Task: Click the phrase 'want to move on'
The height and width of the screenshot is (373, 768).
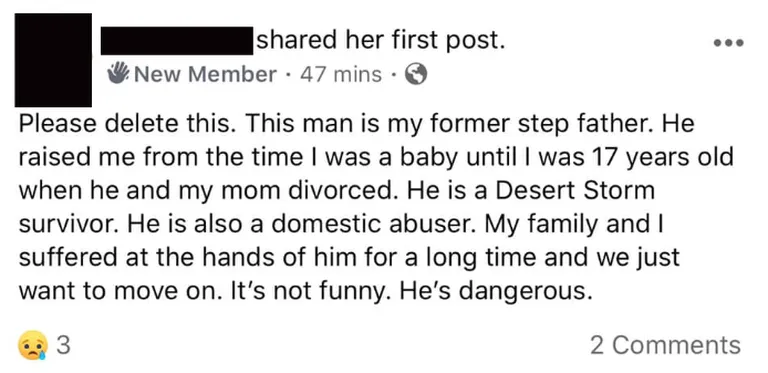Action: [116, 291]
